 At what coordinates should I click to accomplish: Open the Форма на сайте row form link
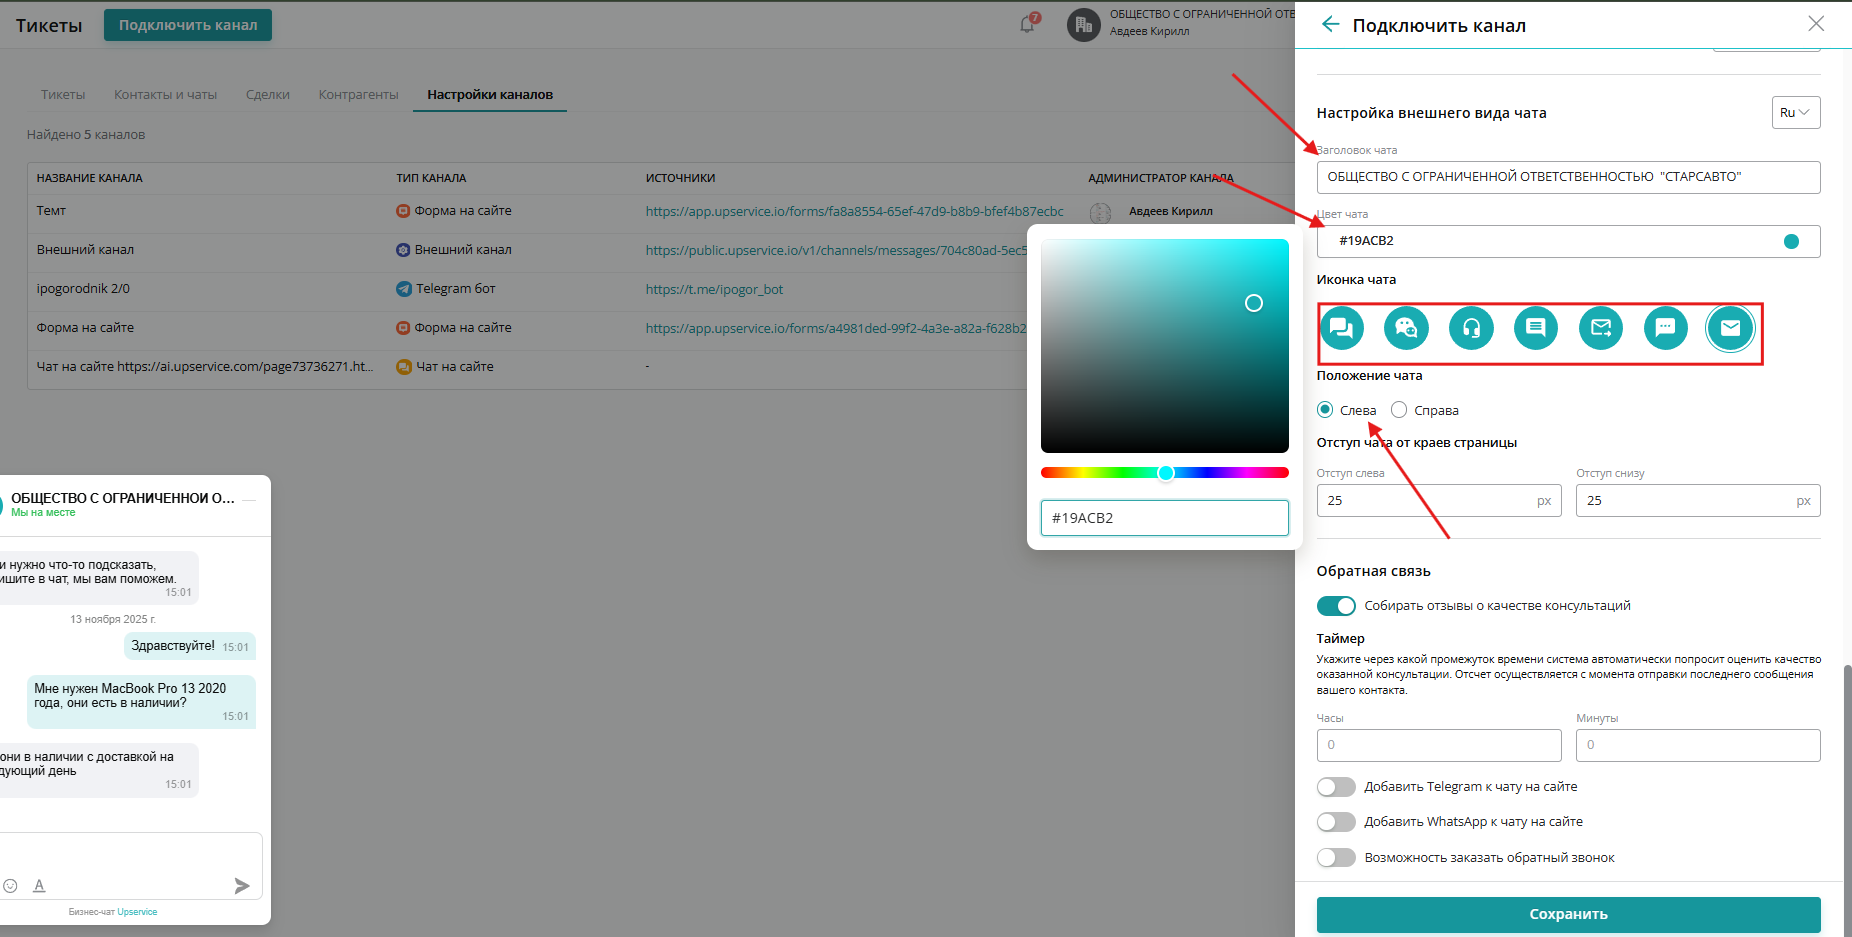coord(836,328)
